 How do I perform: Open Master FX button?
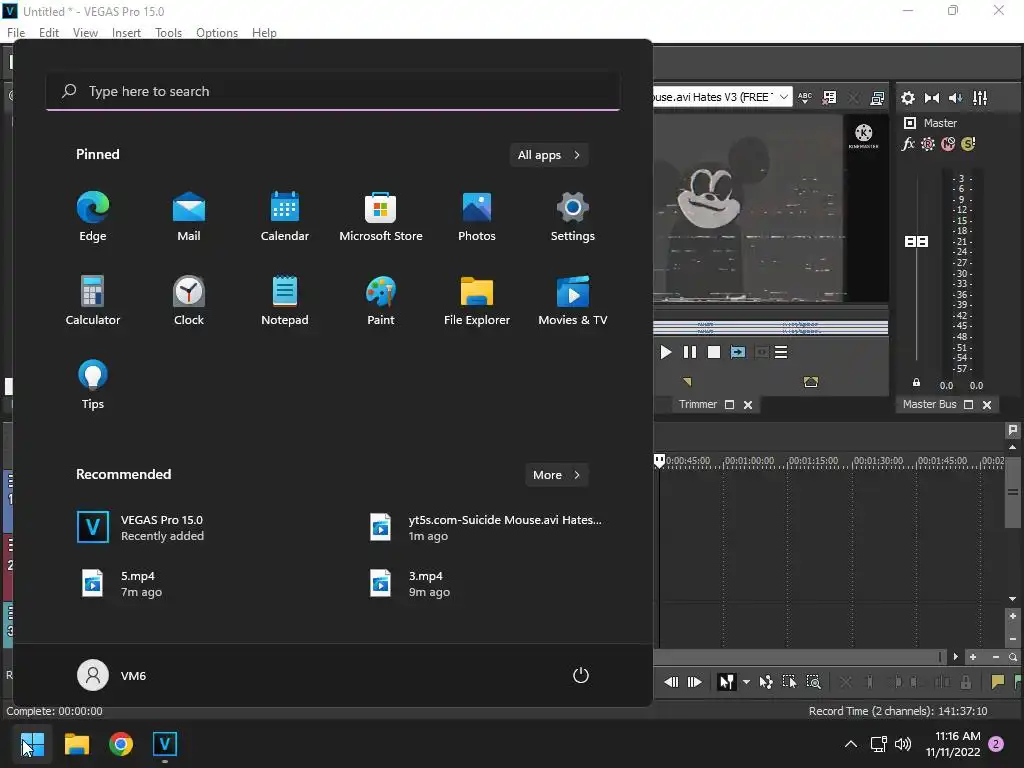point(908,144)
